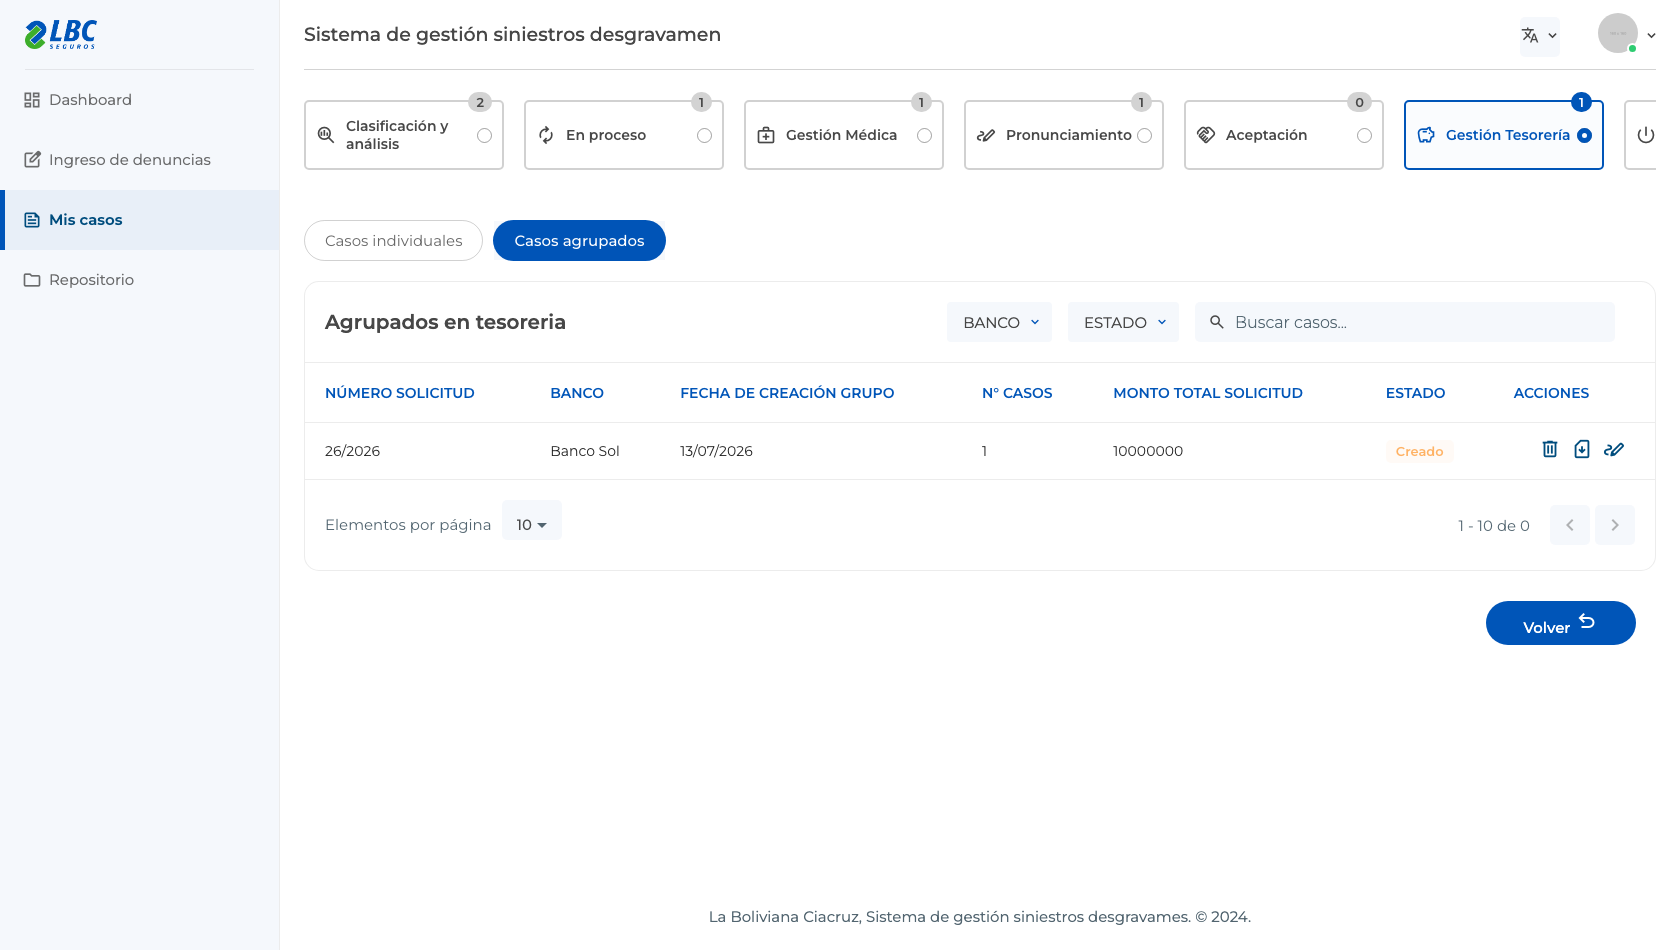Screen dimensions: 1680x950
Task: Go to next page arrow
Action: (x=1615, y=525)
